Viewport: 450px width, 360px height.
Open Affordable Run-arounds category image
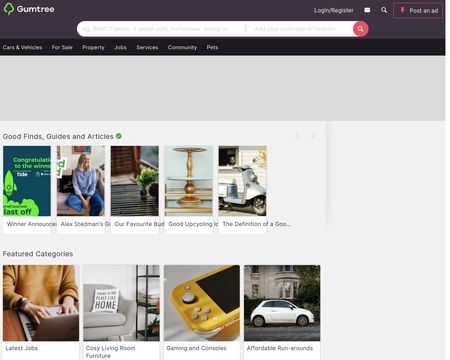click(282, 303)
